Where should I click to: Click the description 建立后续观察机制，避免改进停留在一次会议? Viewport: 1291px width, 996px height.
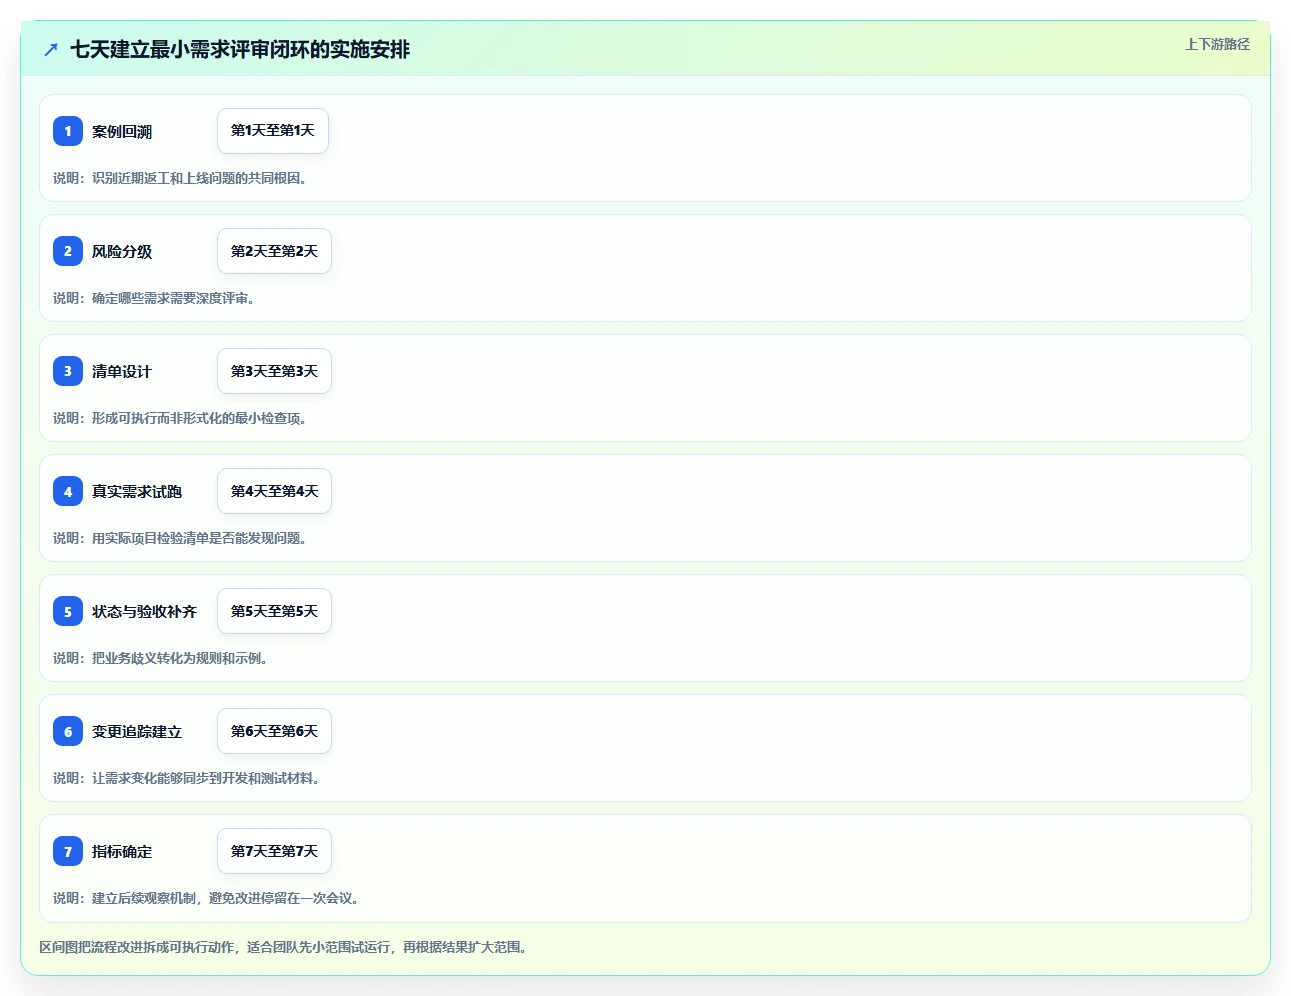coord(225,898)
